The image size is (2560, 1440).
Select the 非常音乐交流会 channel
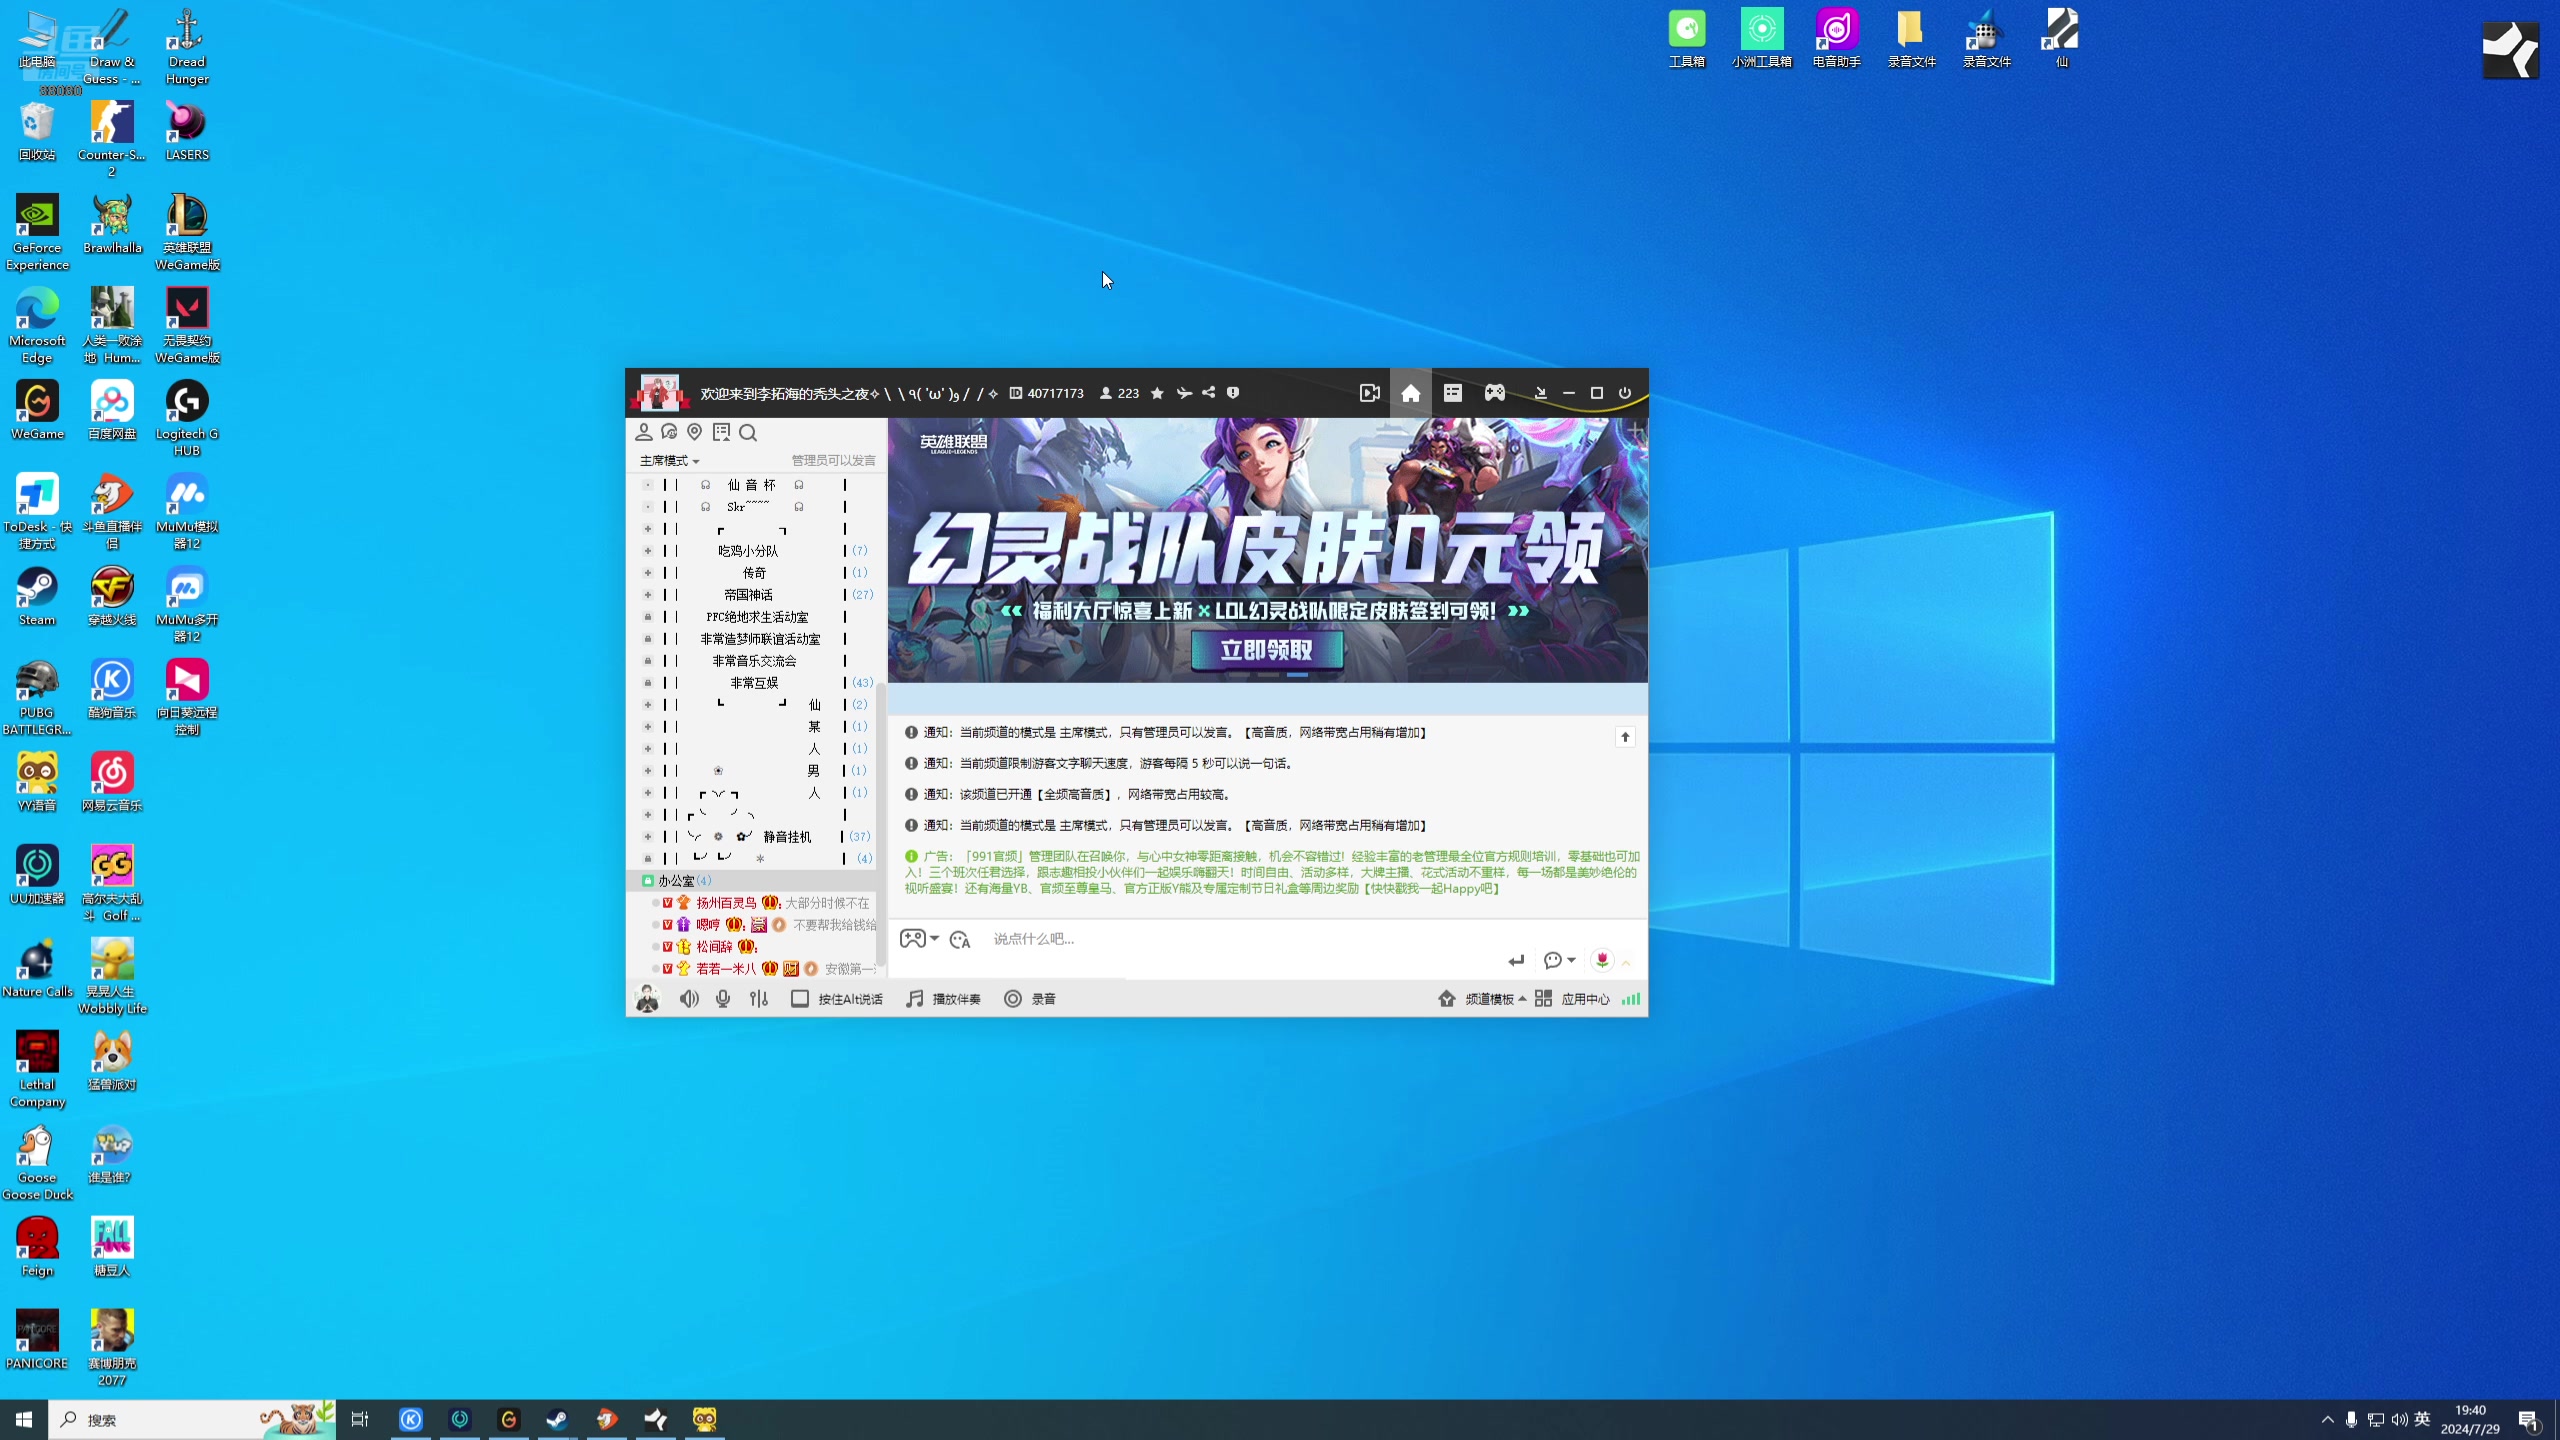[x=756, y=661]
